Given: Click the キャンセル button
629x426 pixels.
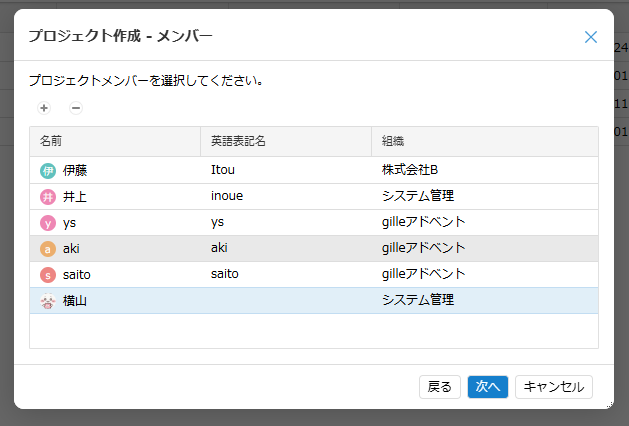Looking at the screenshot, I should (554, 387).
